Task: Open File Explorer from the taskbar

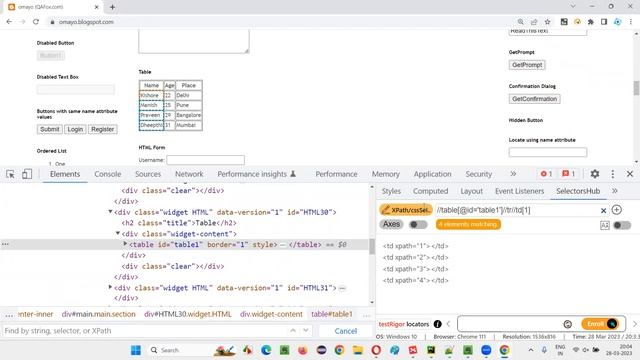Action: (x=358, y=350)
